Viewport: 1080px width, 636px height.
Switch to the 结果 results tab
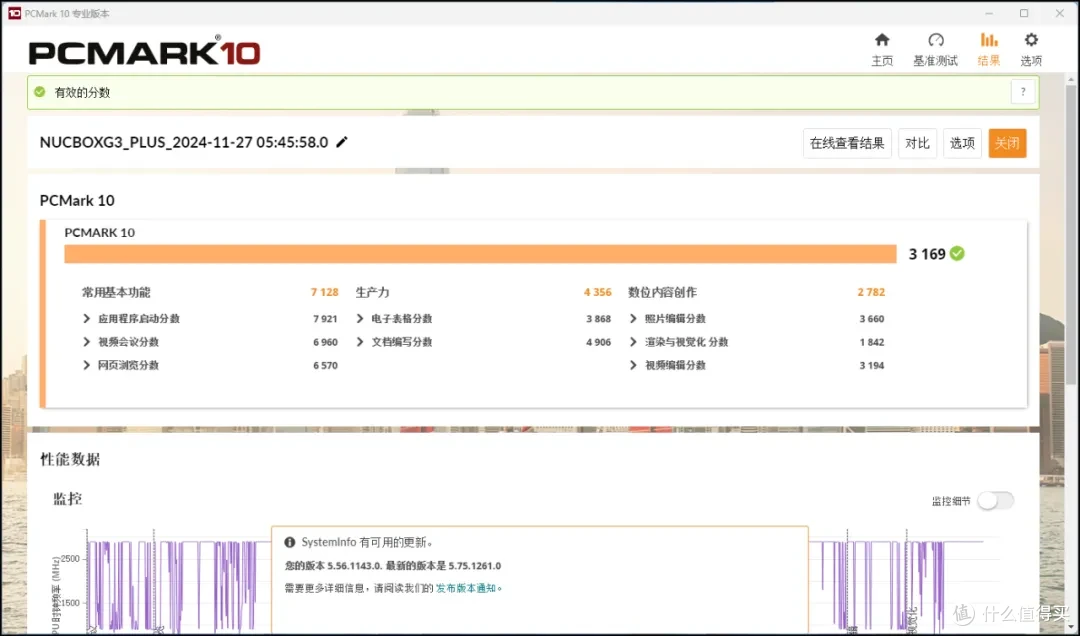click(988, 50)
